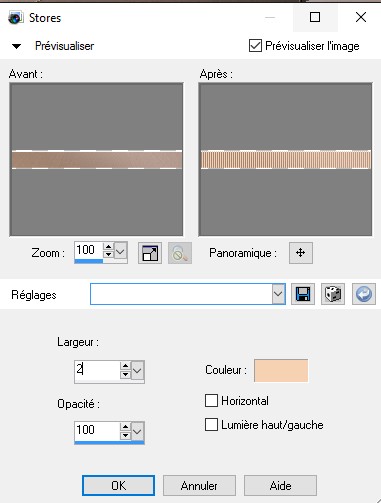Open the Couleur peach color swatch
This screenshot has height=503, width=381.
coord(281,370)
